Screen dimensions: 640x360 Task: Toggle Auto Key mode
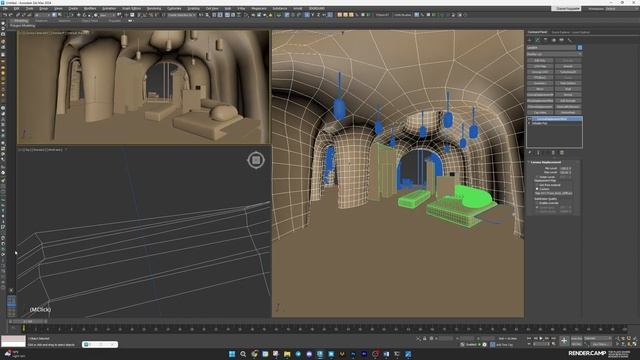pyautogui.click(x=577, y=338)
